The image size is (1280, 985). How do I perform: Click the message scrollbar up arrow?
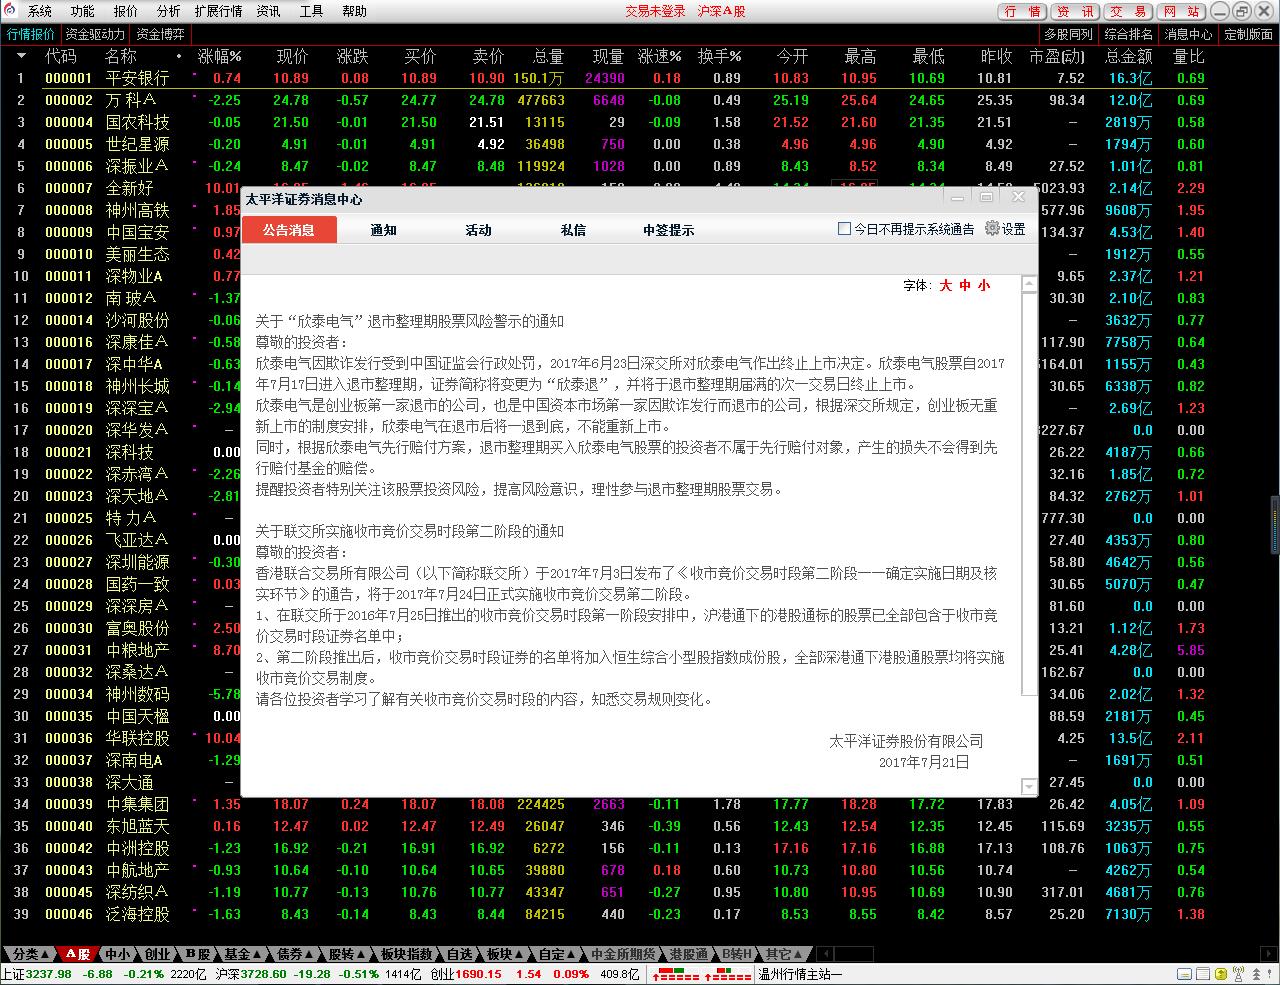click(x=1029, y=285)
